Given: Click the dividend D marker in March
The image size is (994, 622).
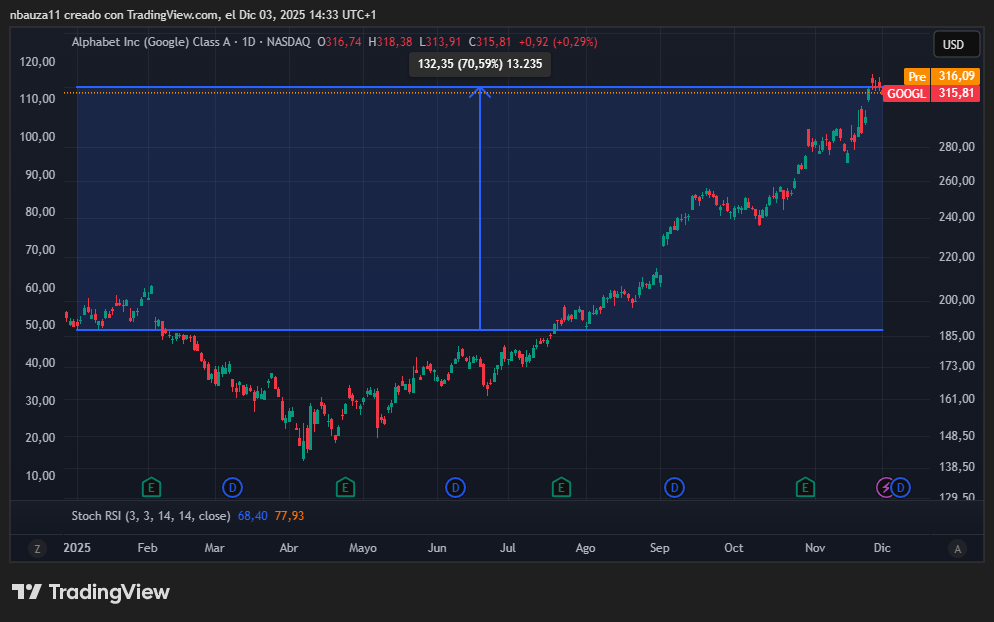Looking at the screenshot, I should [x=232, y=487].
